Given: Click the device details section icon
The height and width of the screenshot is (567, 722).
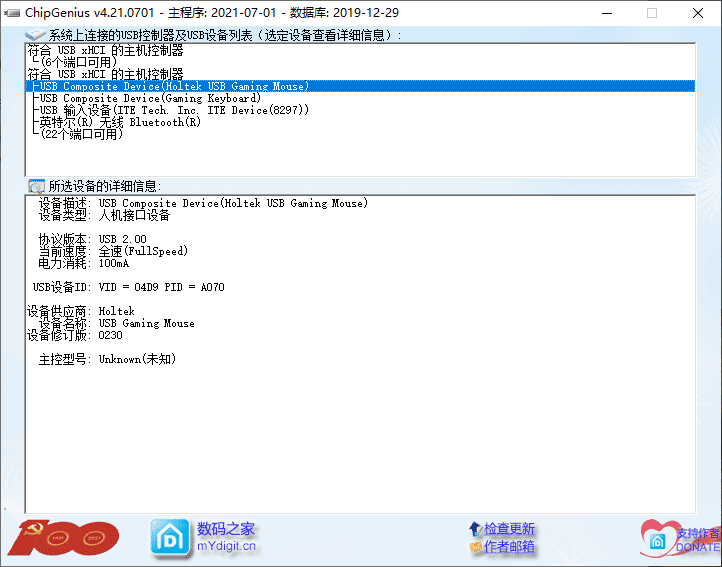Looking at the screenshot, I should (x=35, y=186).
